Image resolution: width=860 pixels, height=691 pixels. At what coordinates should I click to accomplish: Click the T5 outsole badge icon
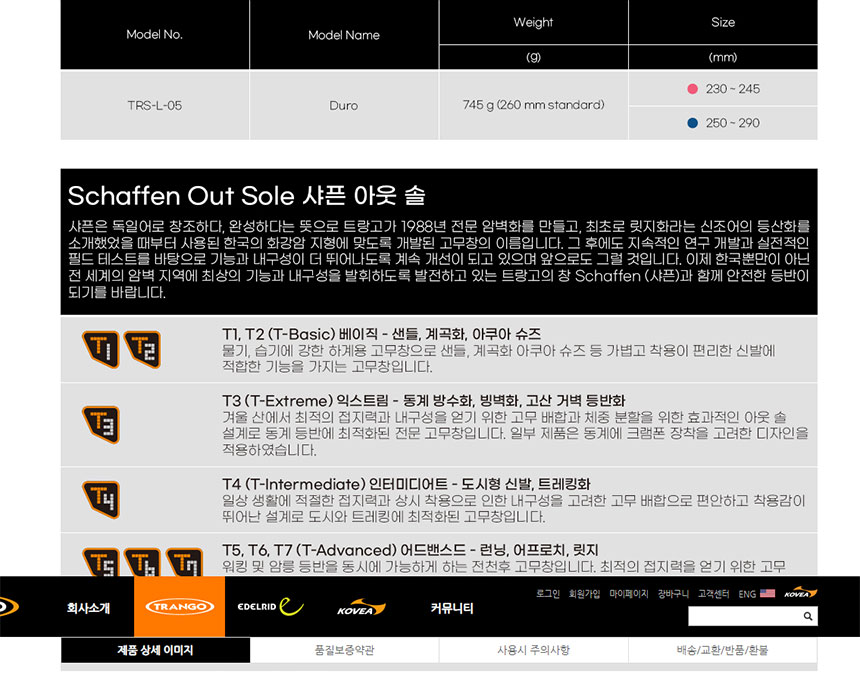pyautogui.click(x=101, y=562)
